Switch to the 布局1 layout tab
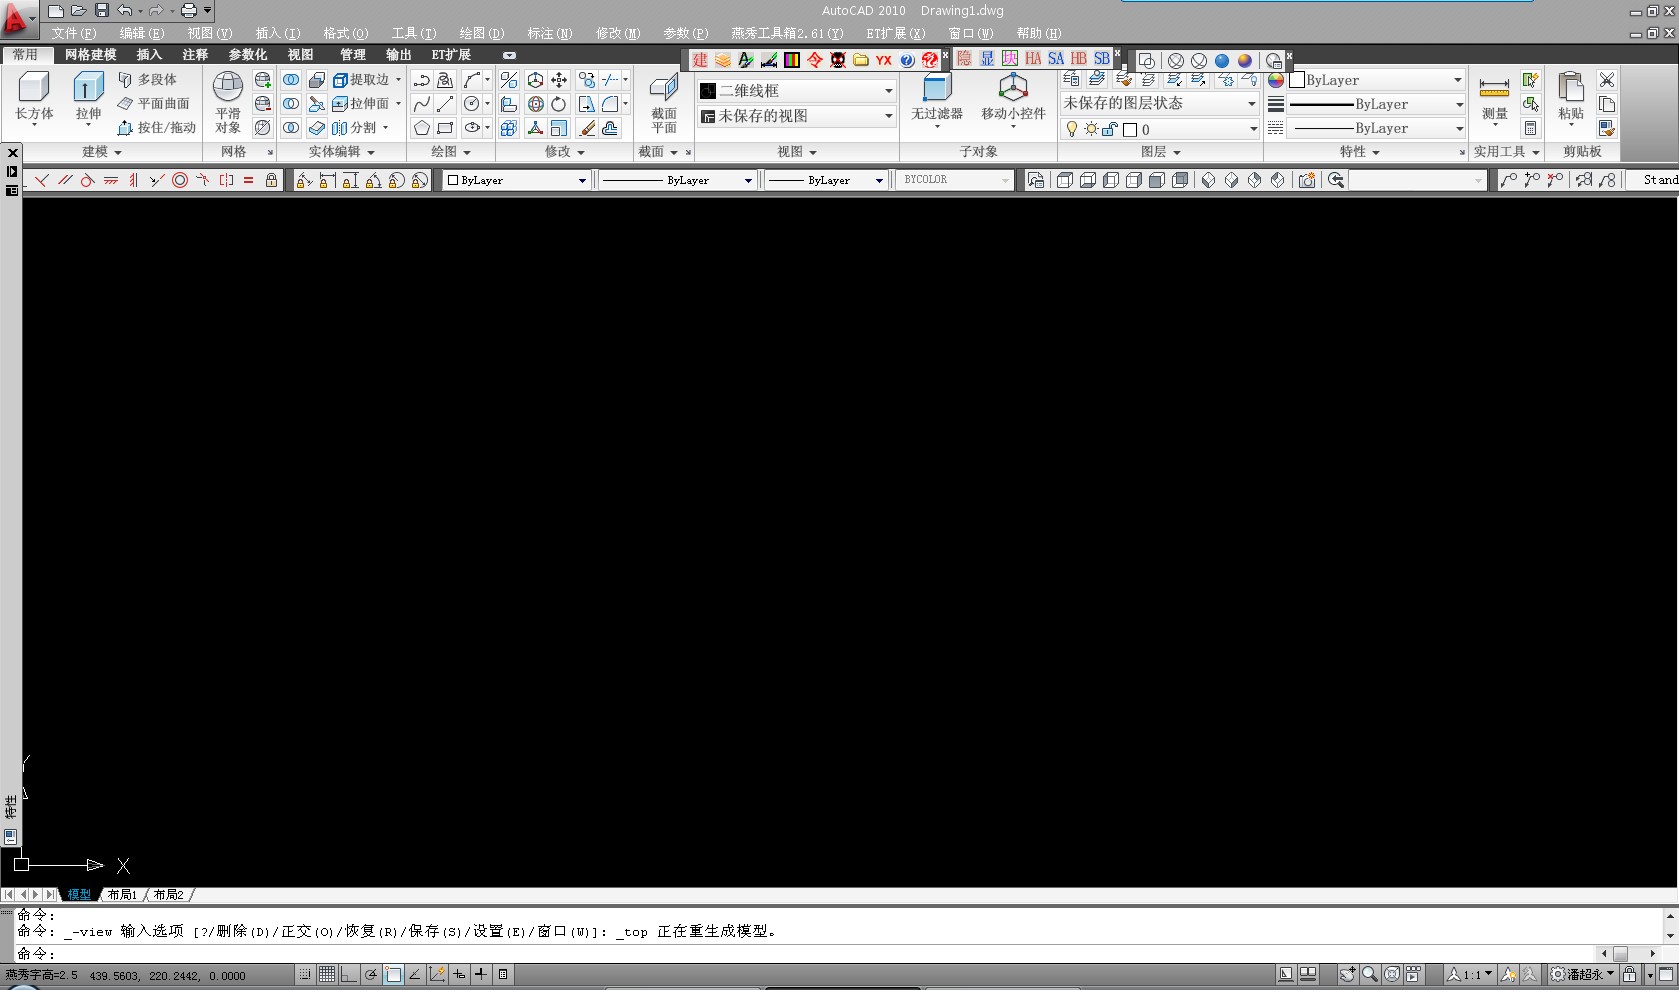The height and width of the screenshot is (990, 1679). click(x=122, y=895)
